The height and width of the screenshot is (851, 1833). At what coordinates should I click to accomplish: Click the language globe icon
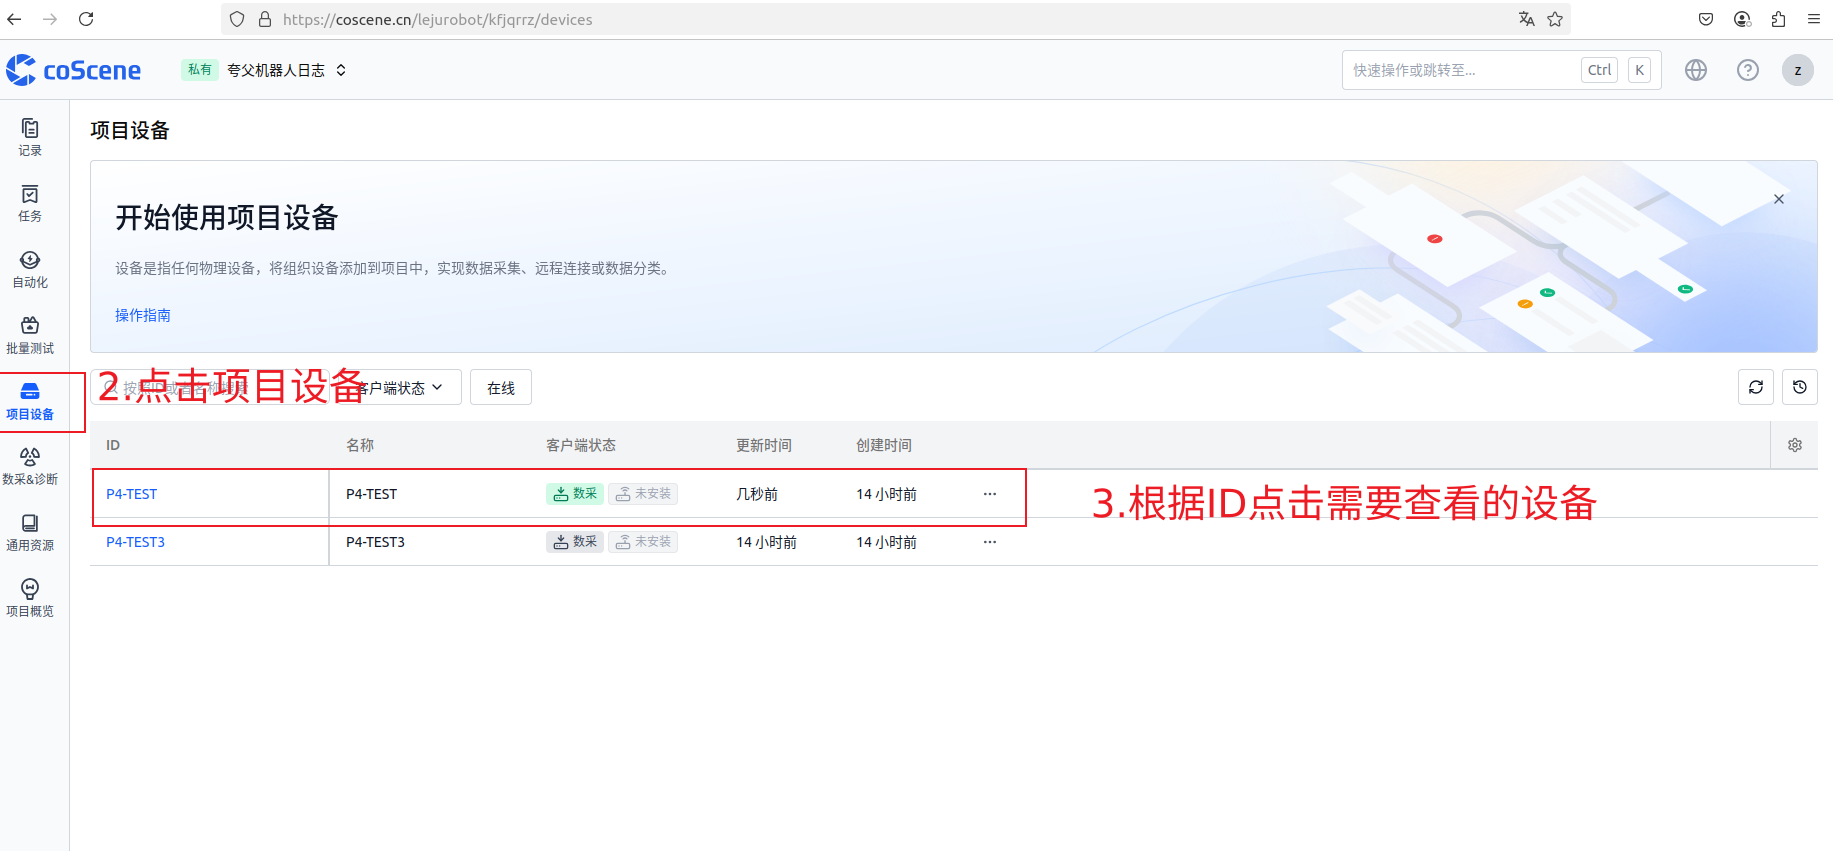1695,70
